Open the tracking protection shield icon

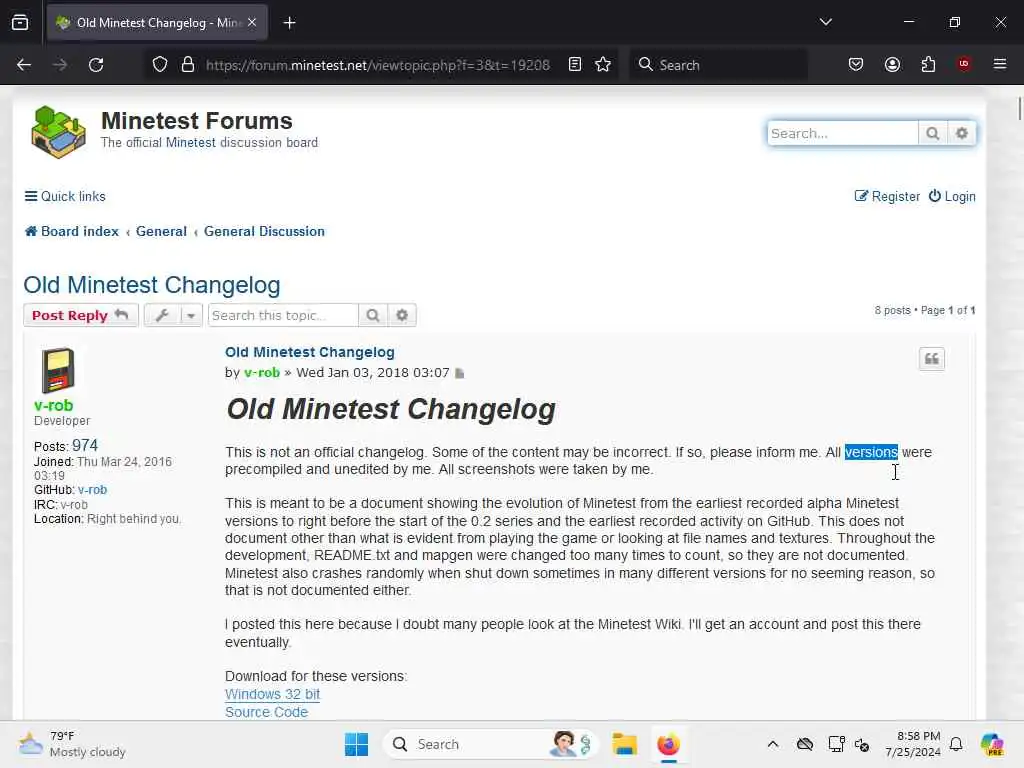160,65
